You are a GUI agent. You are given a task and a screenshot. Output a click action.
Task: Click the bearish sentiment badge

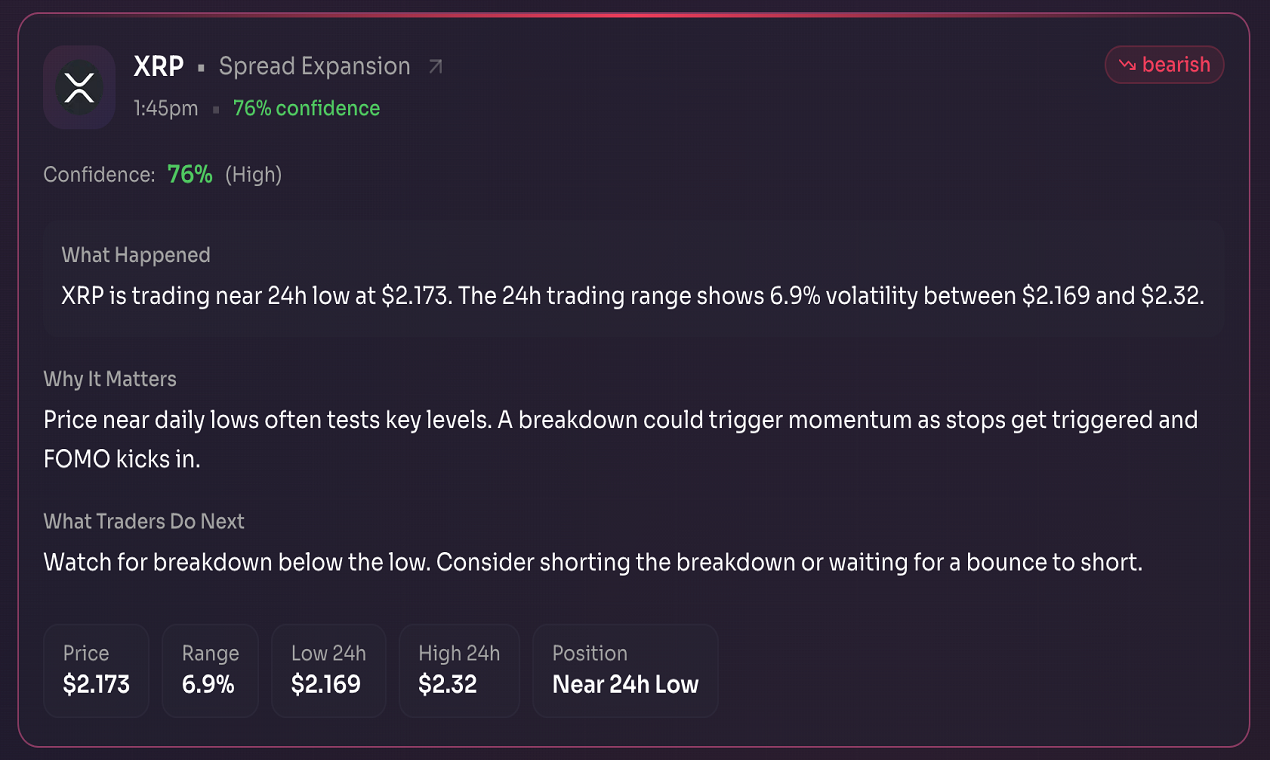coord(1164,65)
